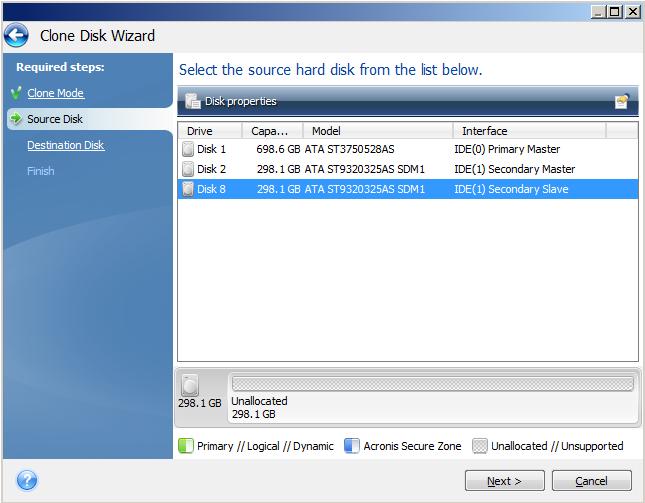Click the green checkmark next to Clone Mode
Viewport: 645px width, 503px height.
[16, 93]
